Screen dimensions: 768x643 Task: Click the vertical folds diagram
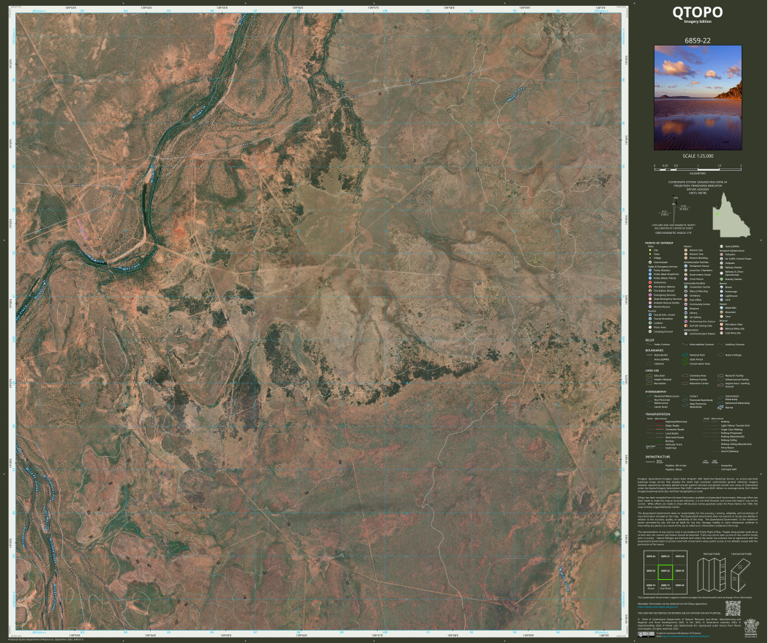click(711, 575)
